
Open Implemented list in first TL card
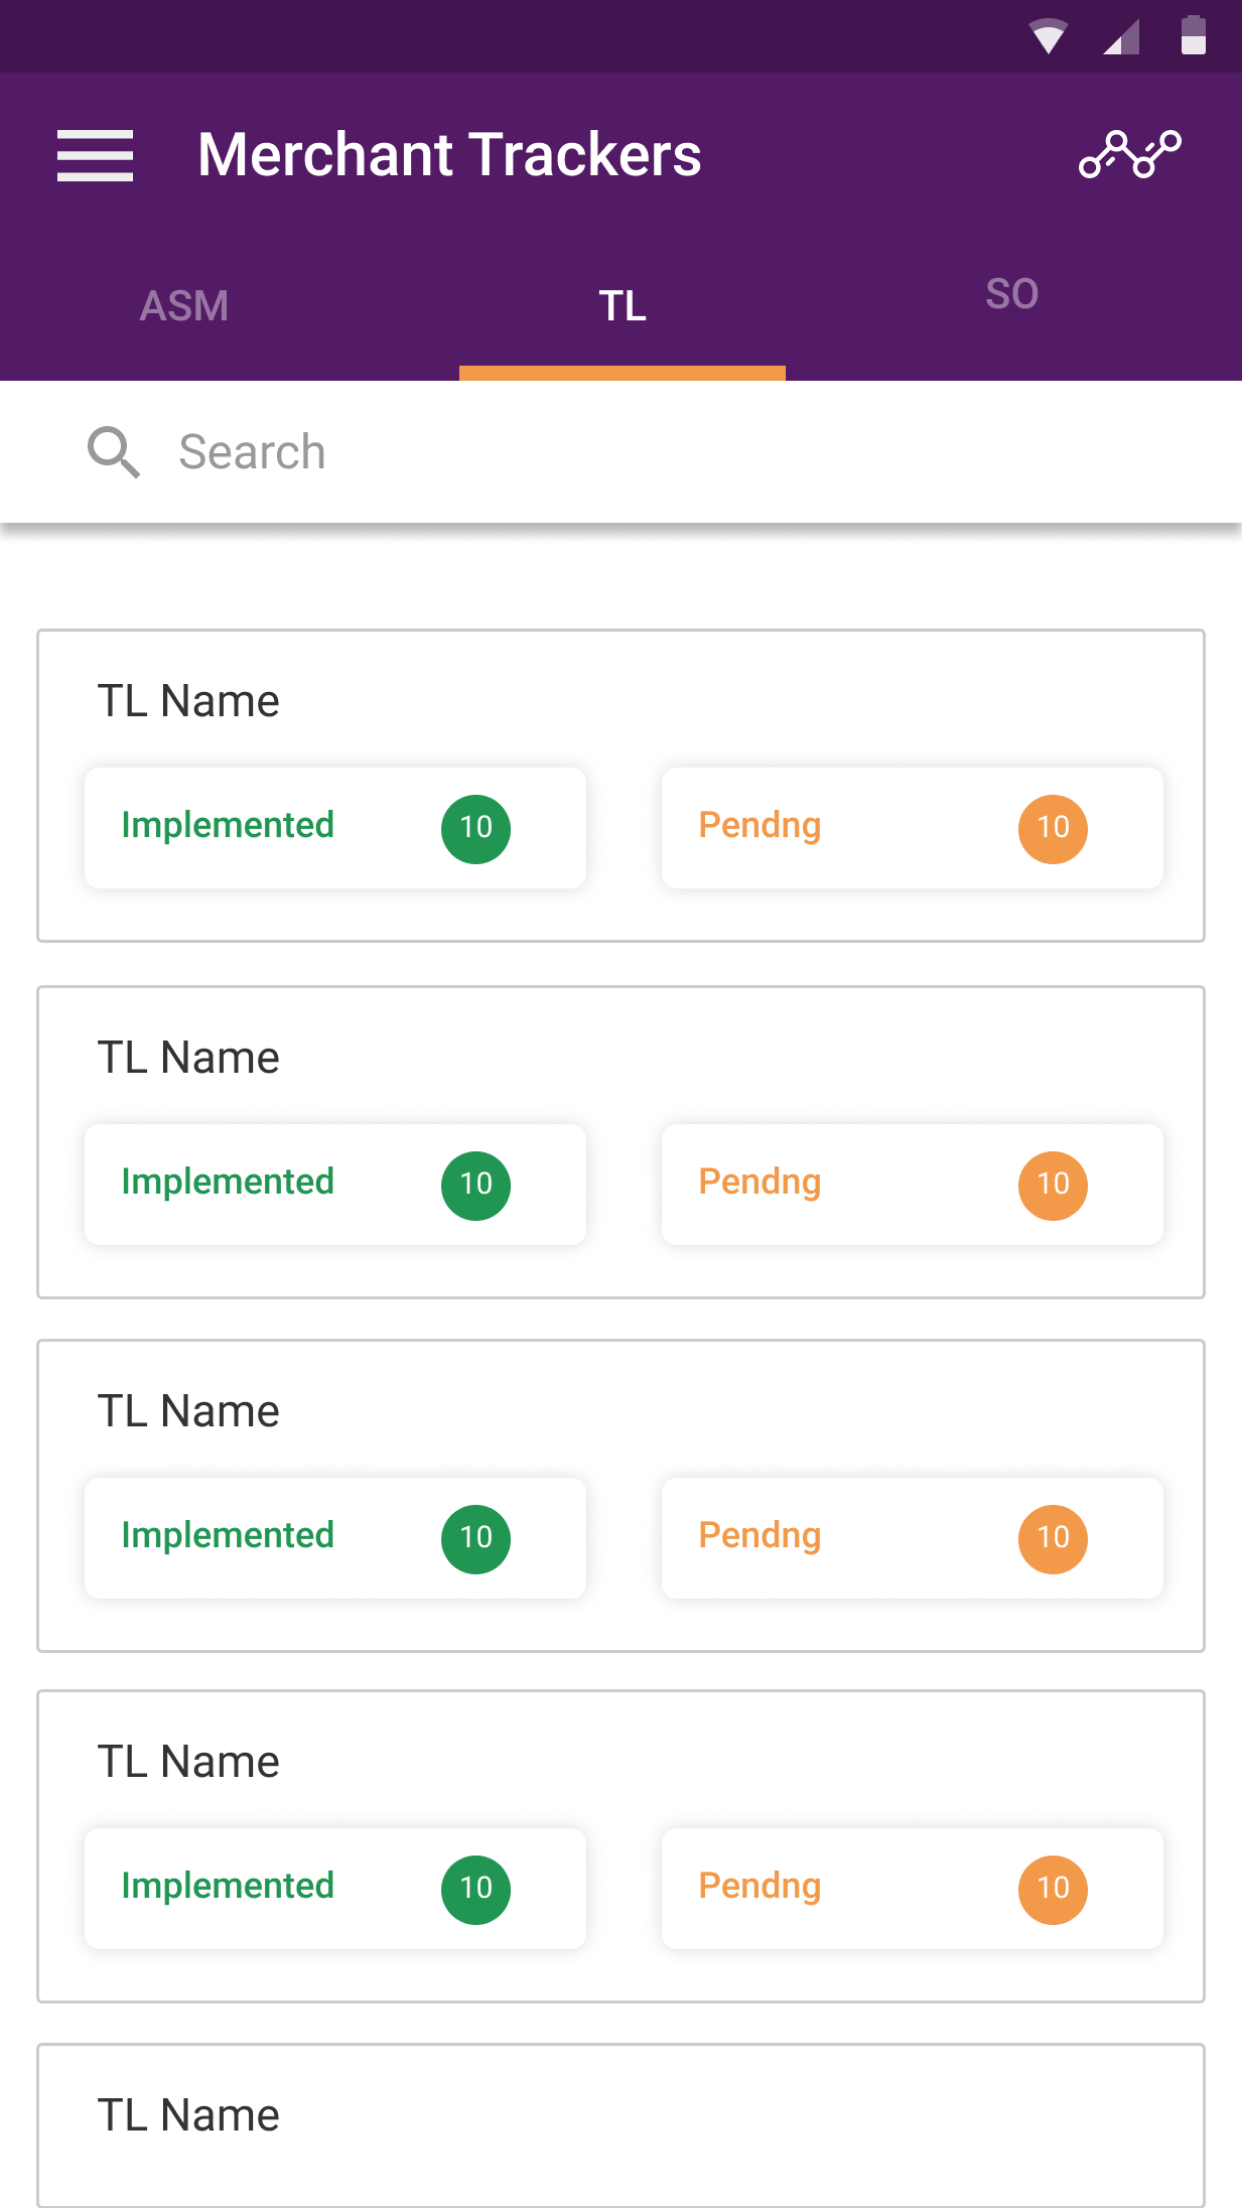coord(335,828)
